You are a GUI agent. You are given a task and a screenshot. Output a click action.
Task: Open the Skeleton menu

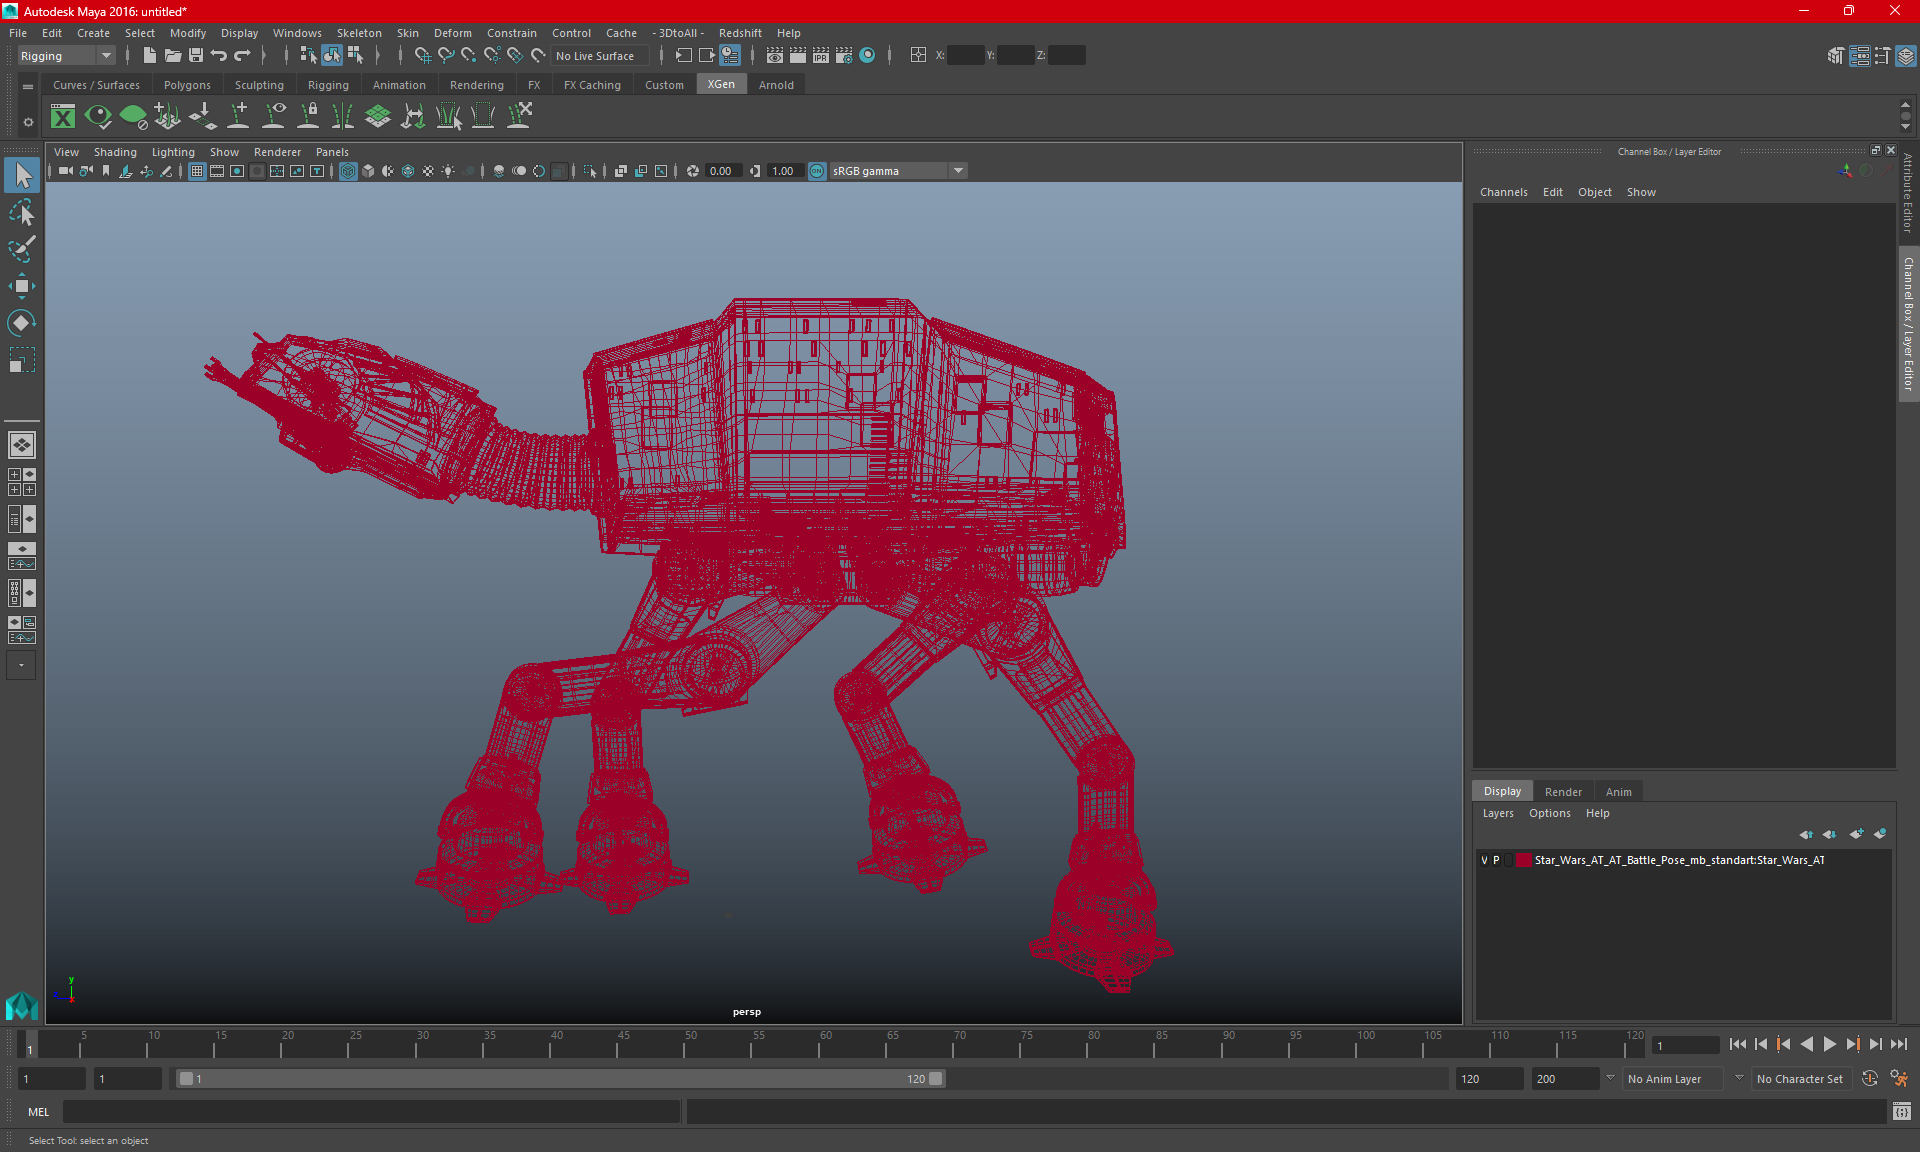pos(359,33)
